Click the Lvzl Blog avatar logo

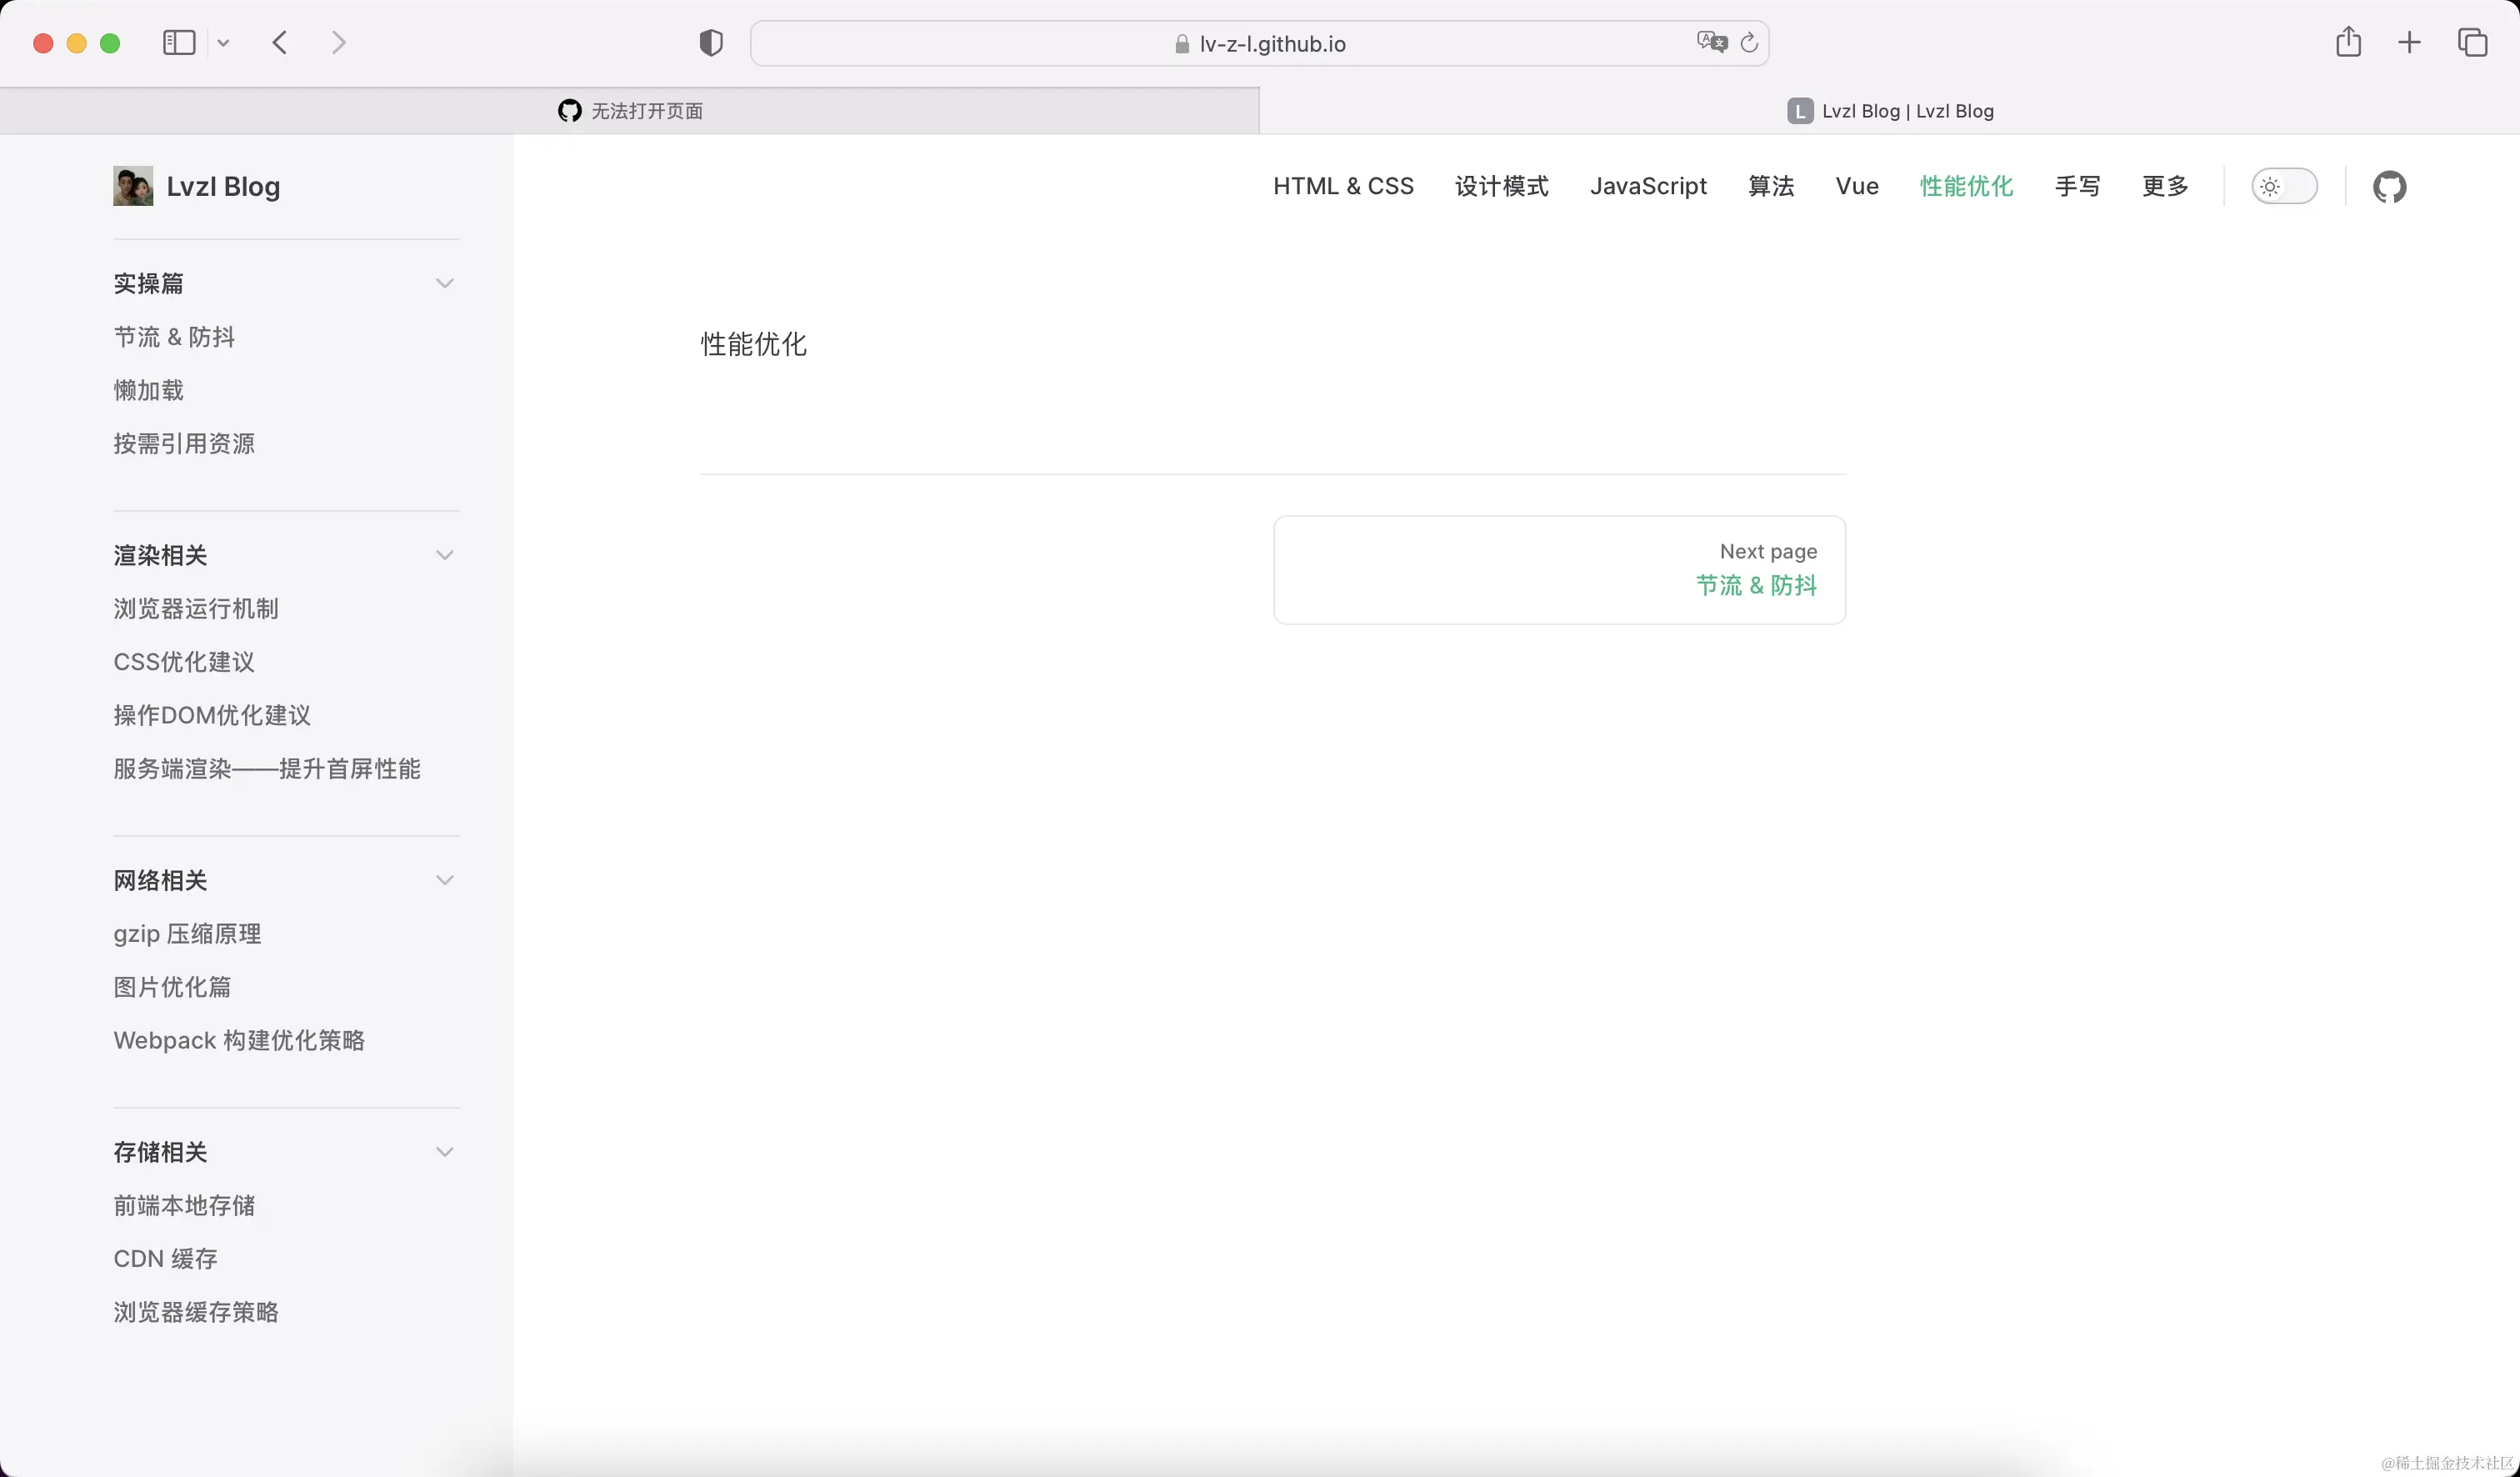[133, 187]
